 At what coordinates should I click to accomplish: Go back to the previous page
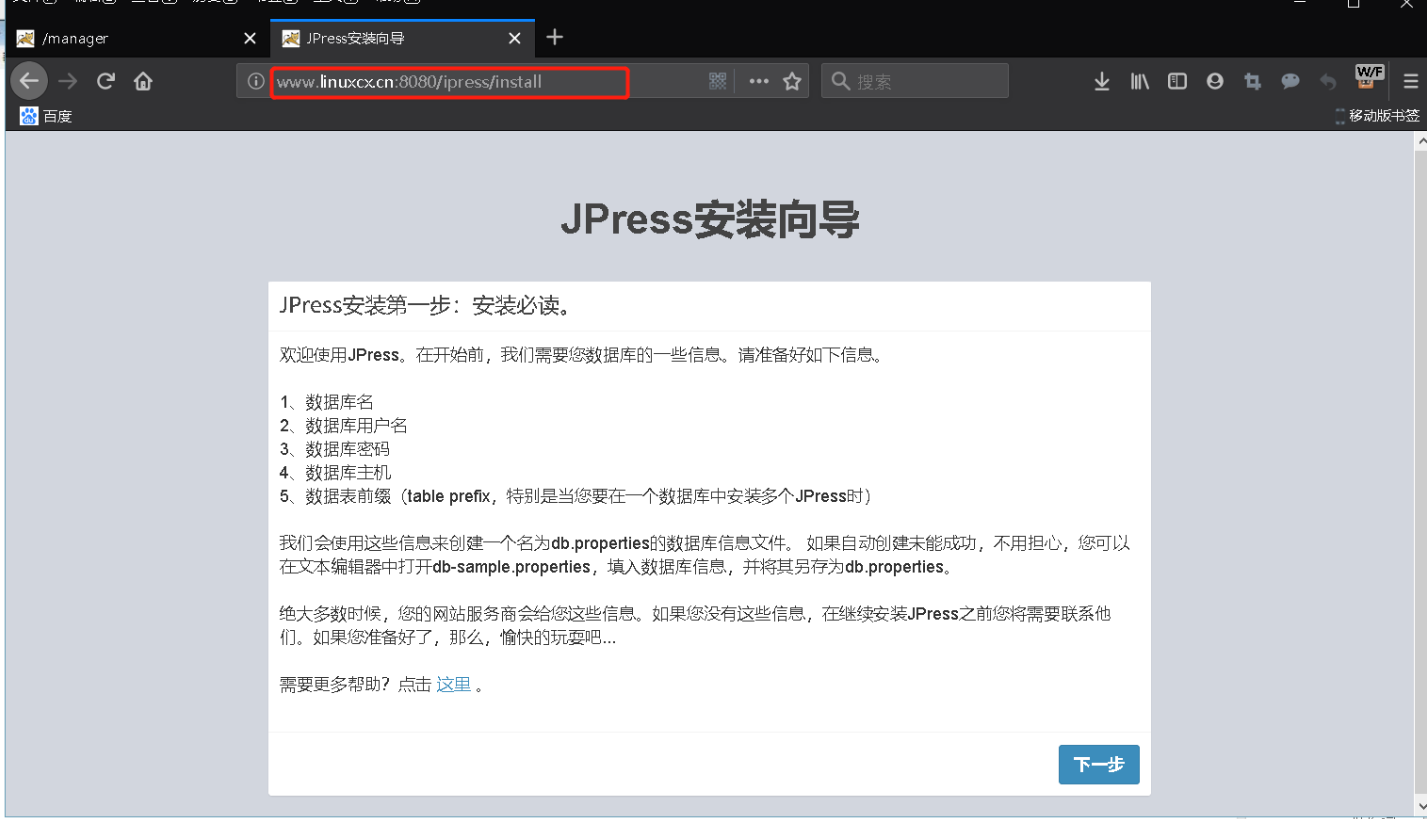pos(29,81)
